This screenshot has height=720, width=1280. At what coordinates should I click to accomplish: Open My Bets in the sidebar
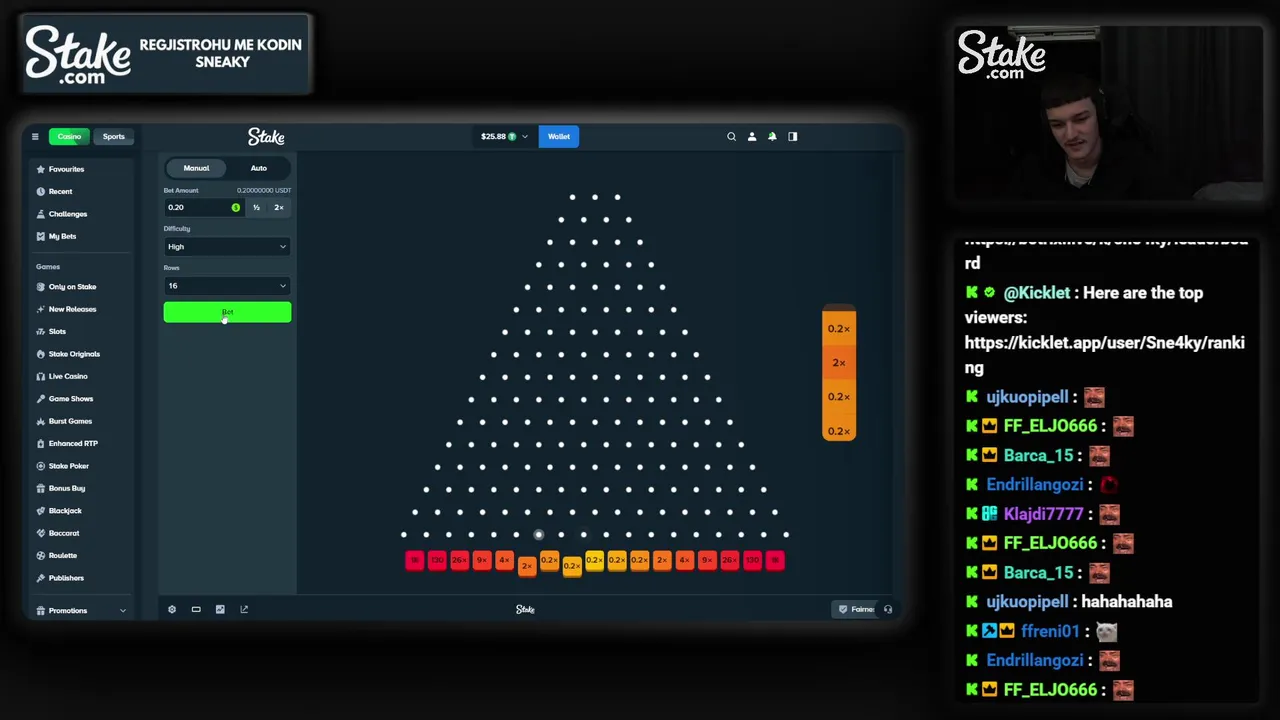tap(56, 236)
